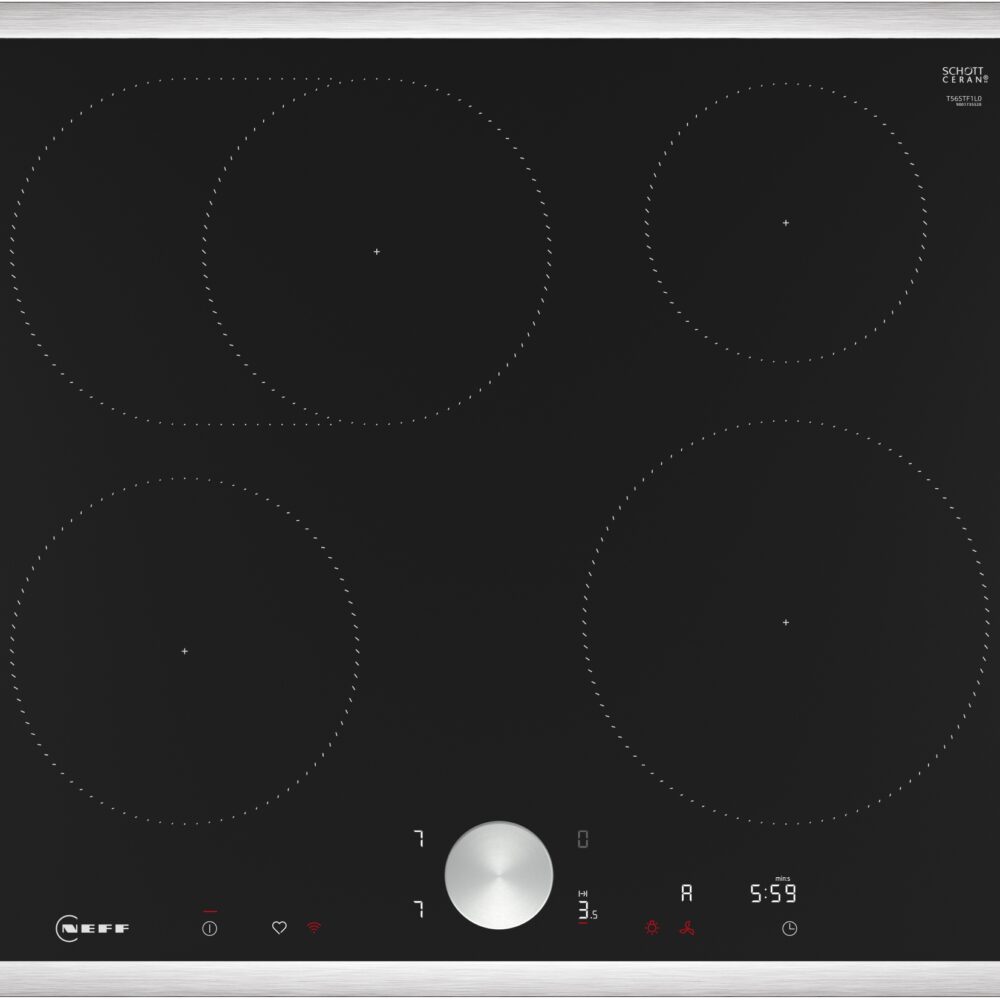Tap the red hood light icon

click(x=652, y=927)
